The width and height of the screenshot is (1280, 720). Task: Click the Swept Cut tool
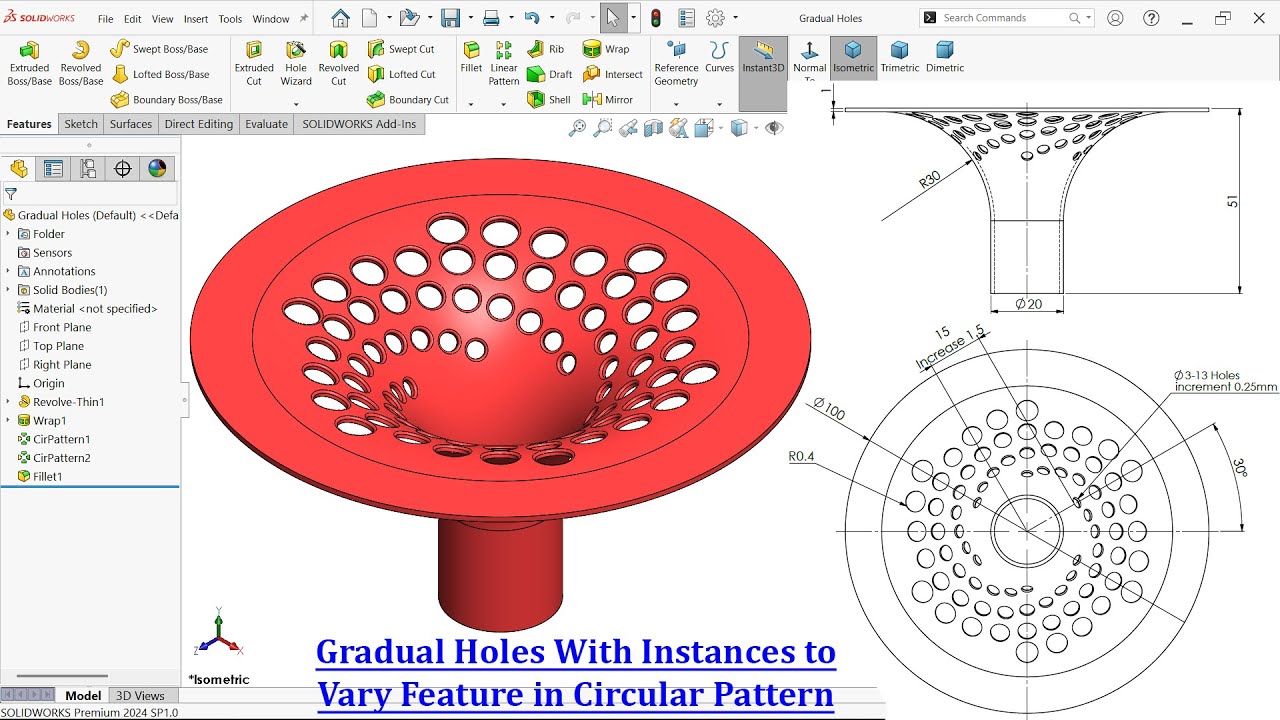coord(401,49)
